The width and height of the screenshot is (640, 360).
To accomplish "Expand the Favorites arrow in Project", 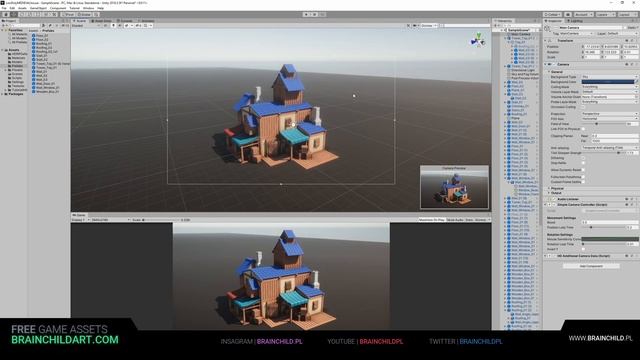I will (2, 30).
